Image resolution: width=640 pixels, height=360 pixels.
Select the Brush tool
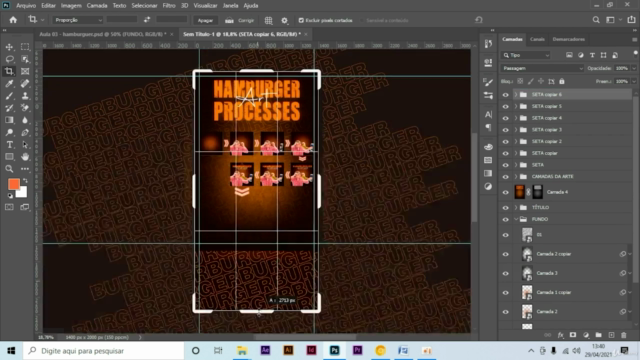click(x=9, y=96)
